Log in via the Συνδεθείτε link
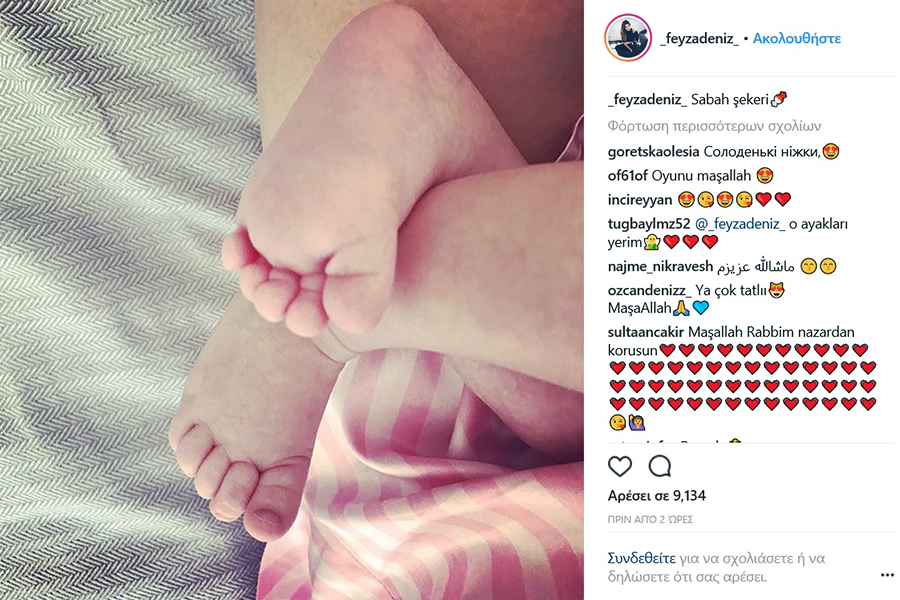 pyautogui.click(x=642, y=558)
